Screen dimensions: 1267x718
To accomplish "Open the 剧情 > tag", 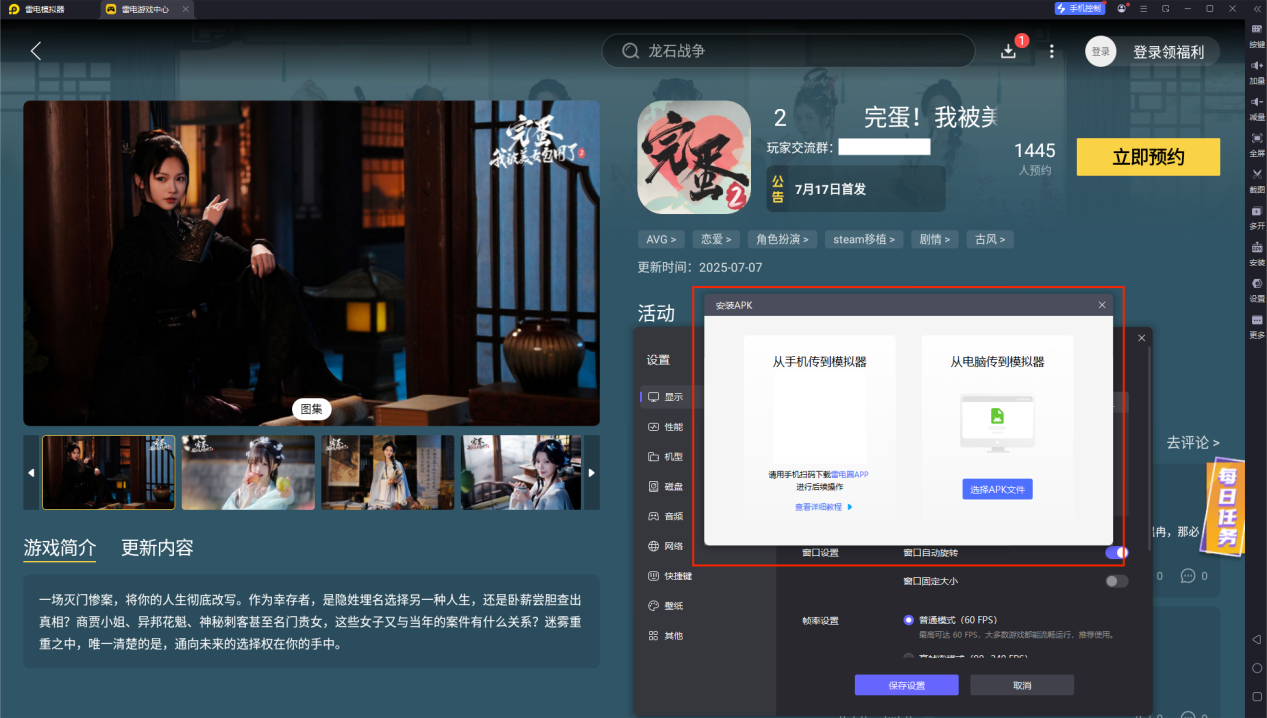I will tap(935, 239).
